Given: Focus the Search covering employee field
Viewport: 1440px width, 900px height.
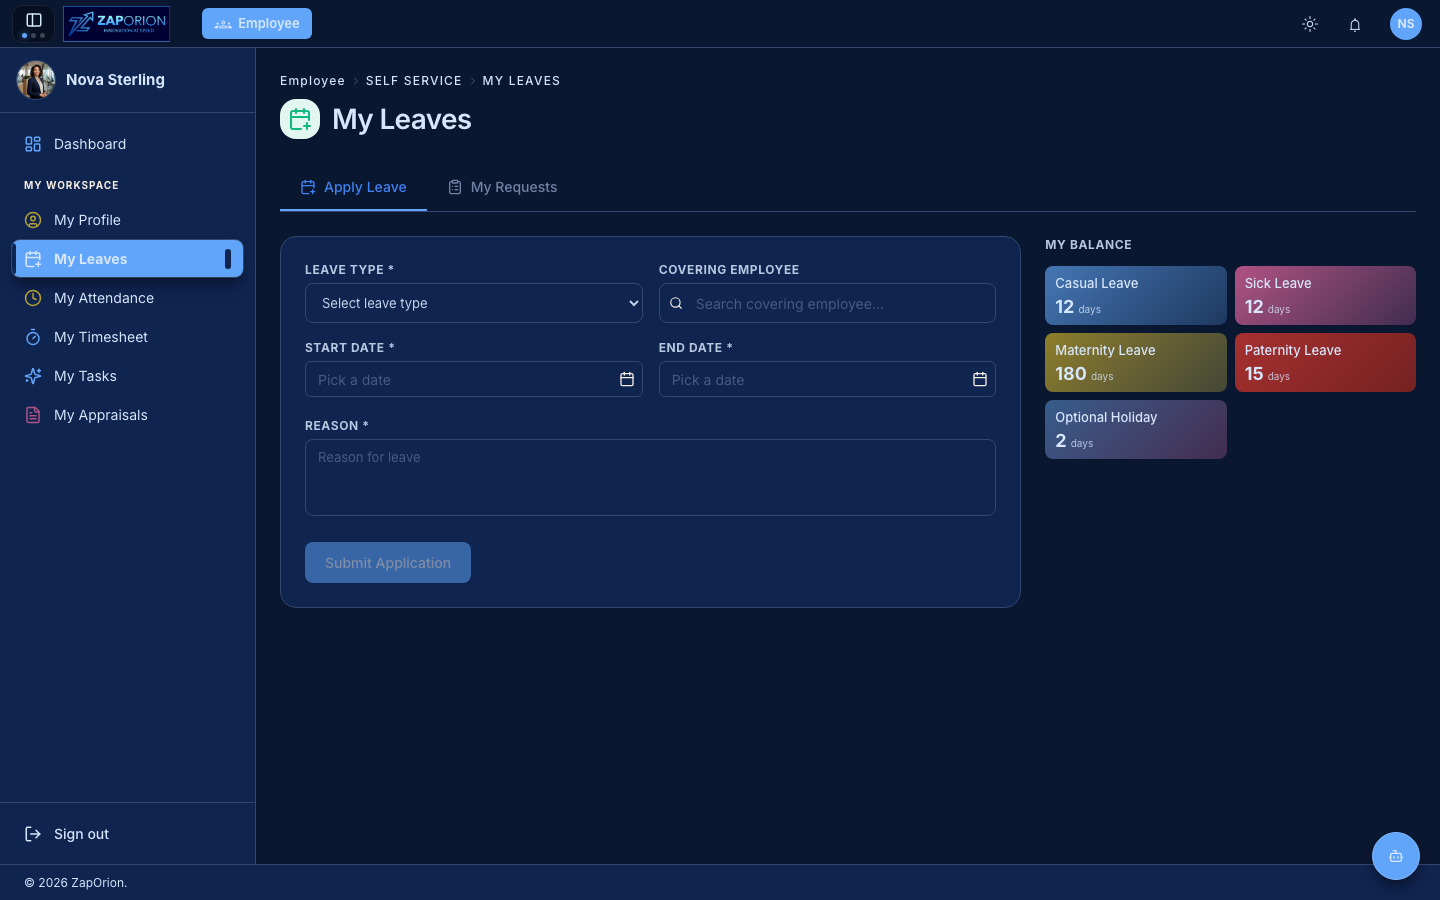Looking at the screenshot, I should (x=827, y=303).
